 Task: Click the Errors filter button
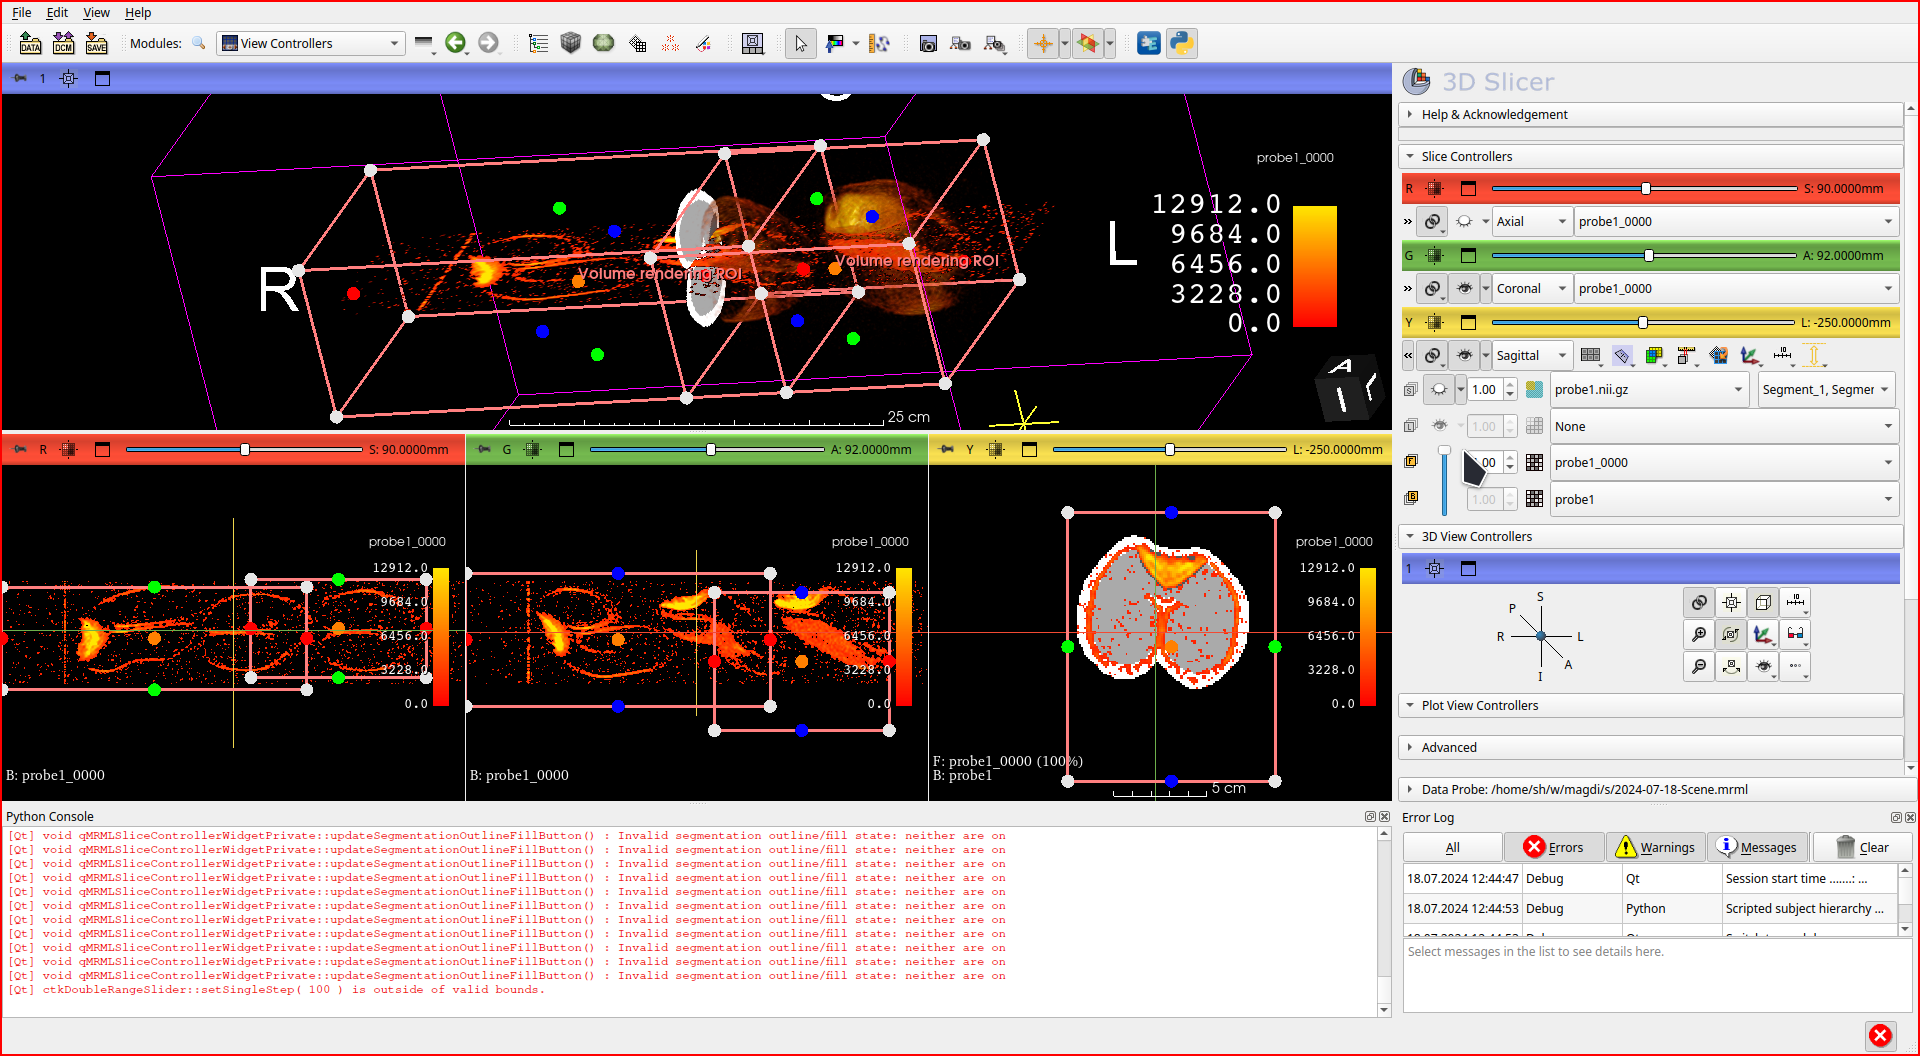pos(1554,847)
